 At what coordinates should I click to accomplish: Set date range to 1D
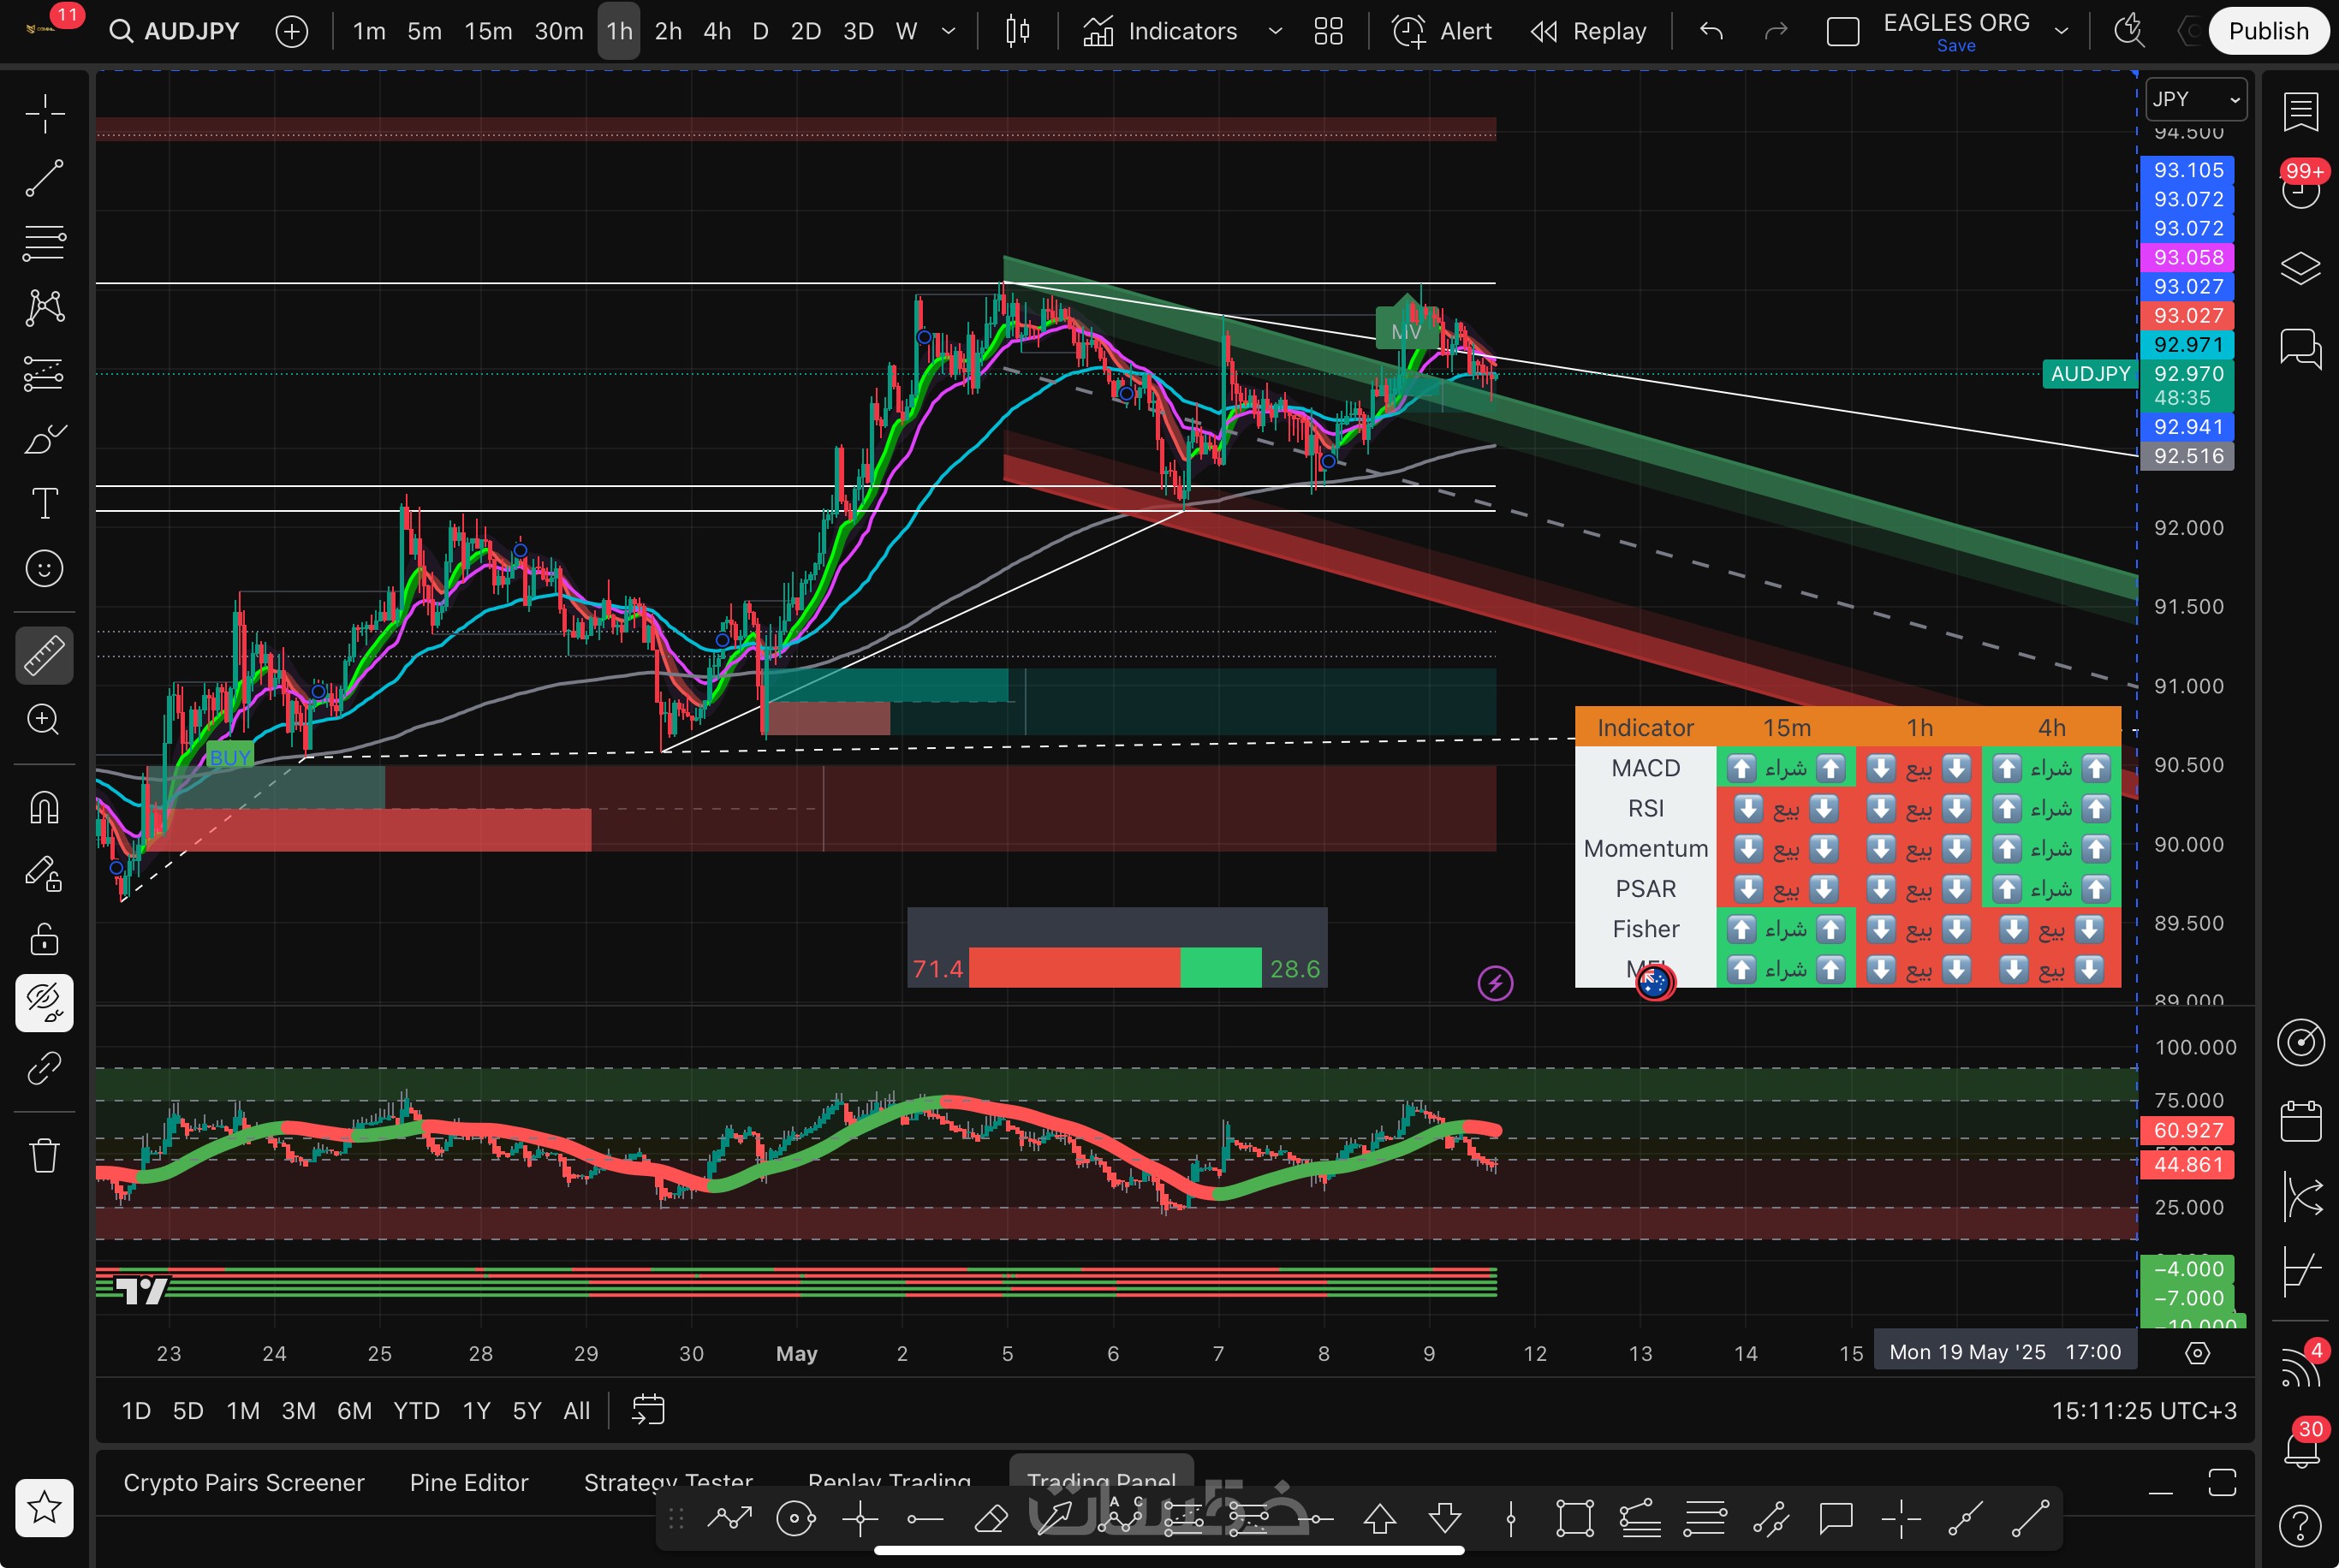click(136, 1410)
